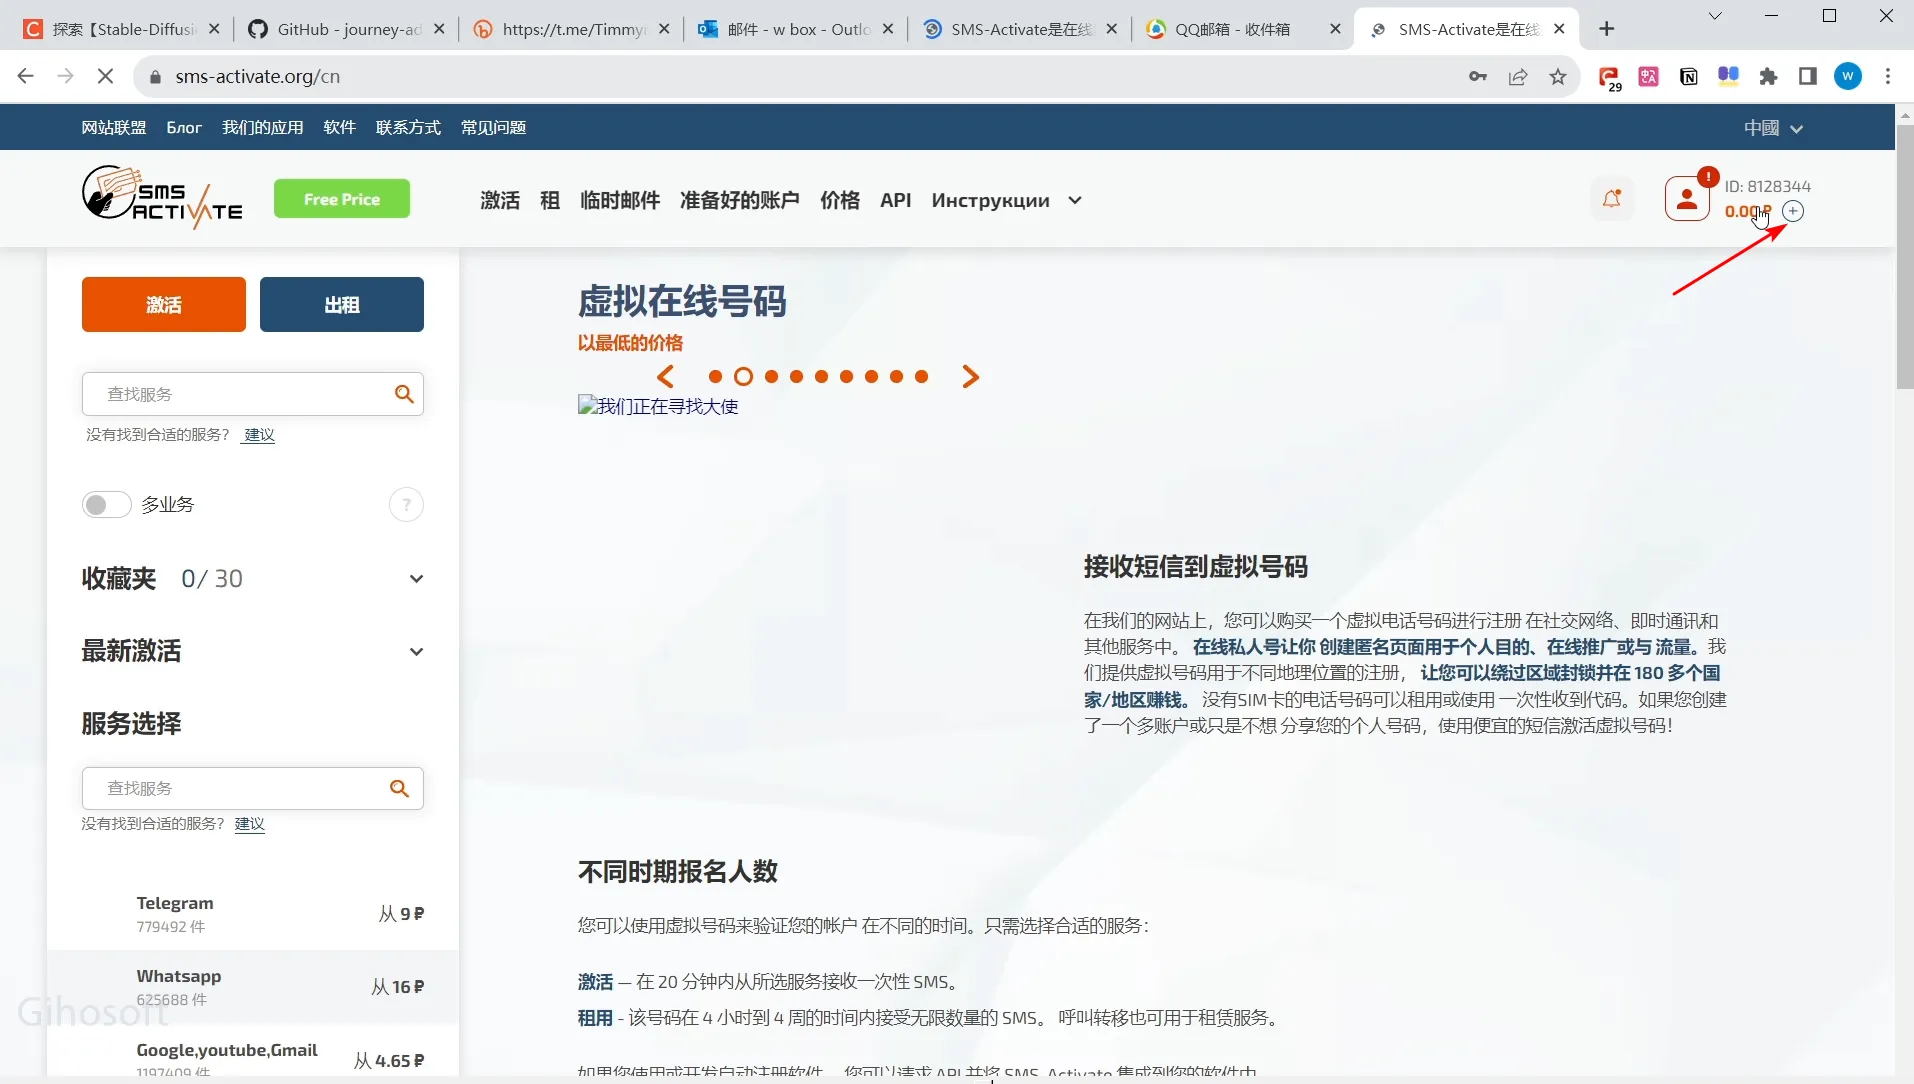Open a new browser tab
The height and width of the screenshot is (1084, 1914).
click(1607, 29)
